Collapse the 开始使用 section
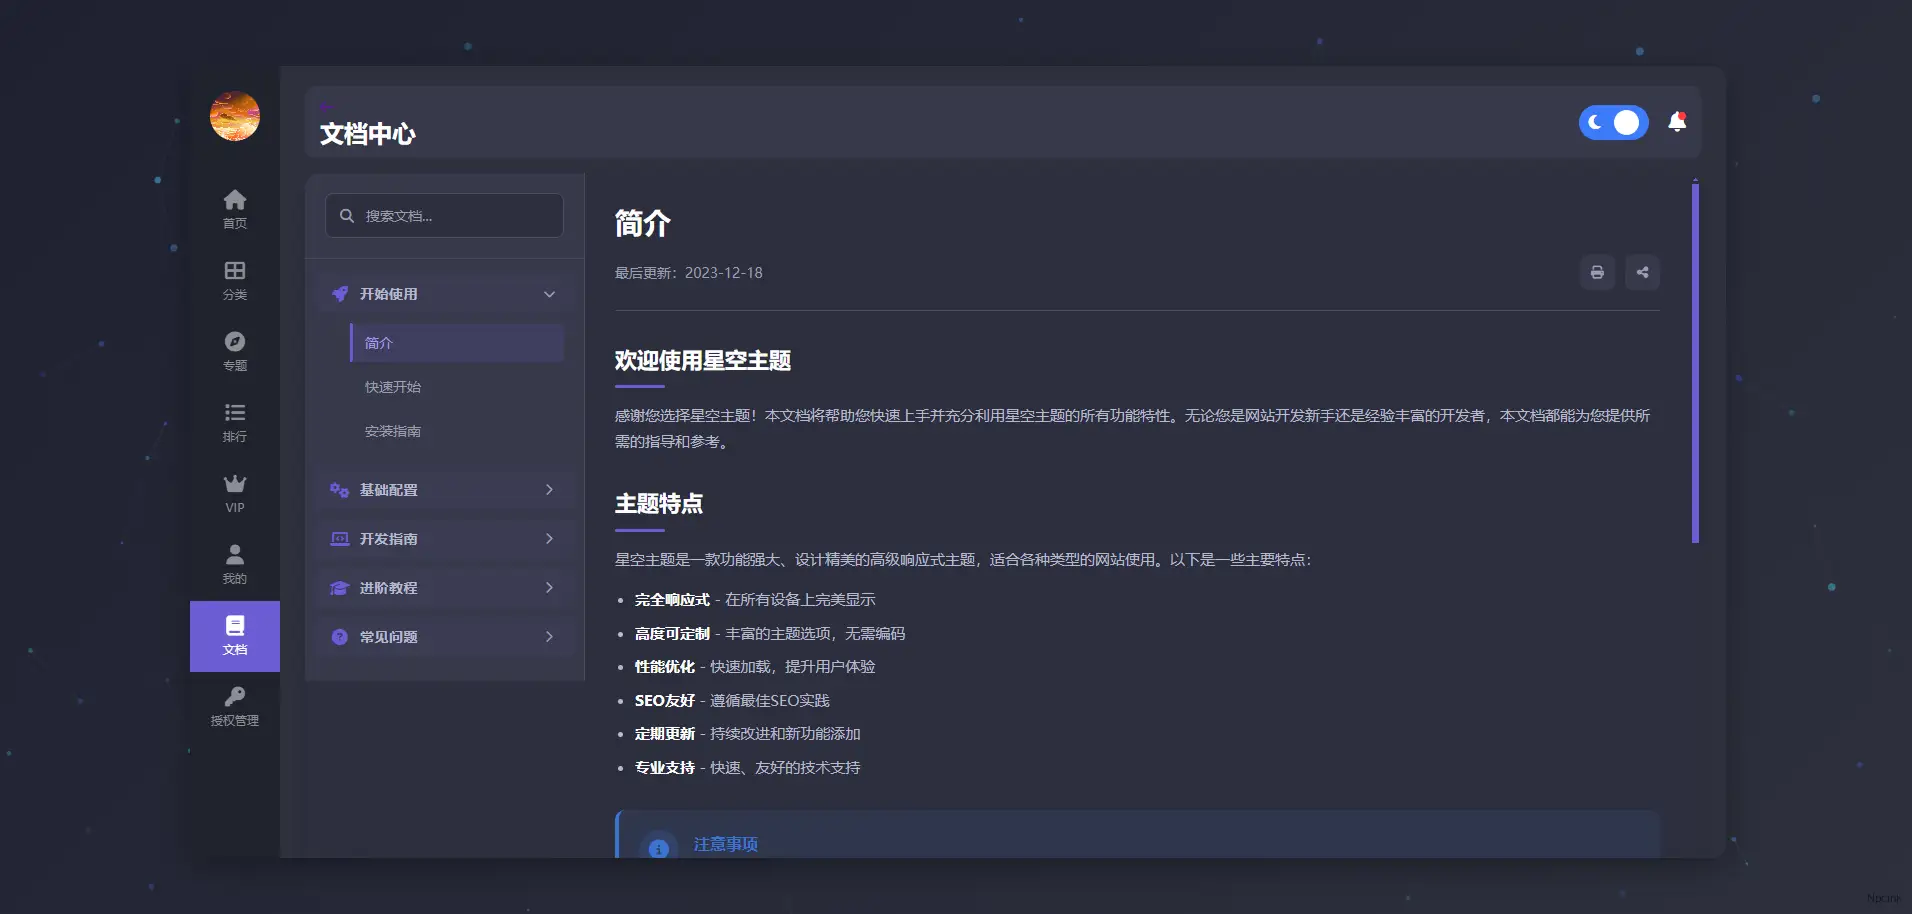 pyautogui.click(x=444, y=293)
